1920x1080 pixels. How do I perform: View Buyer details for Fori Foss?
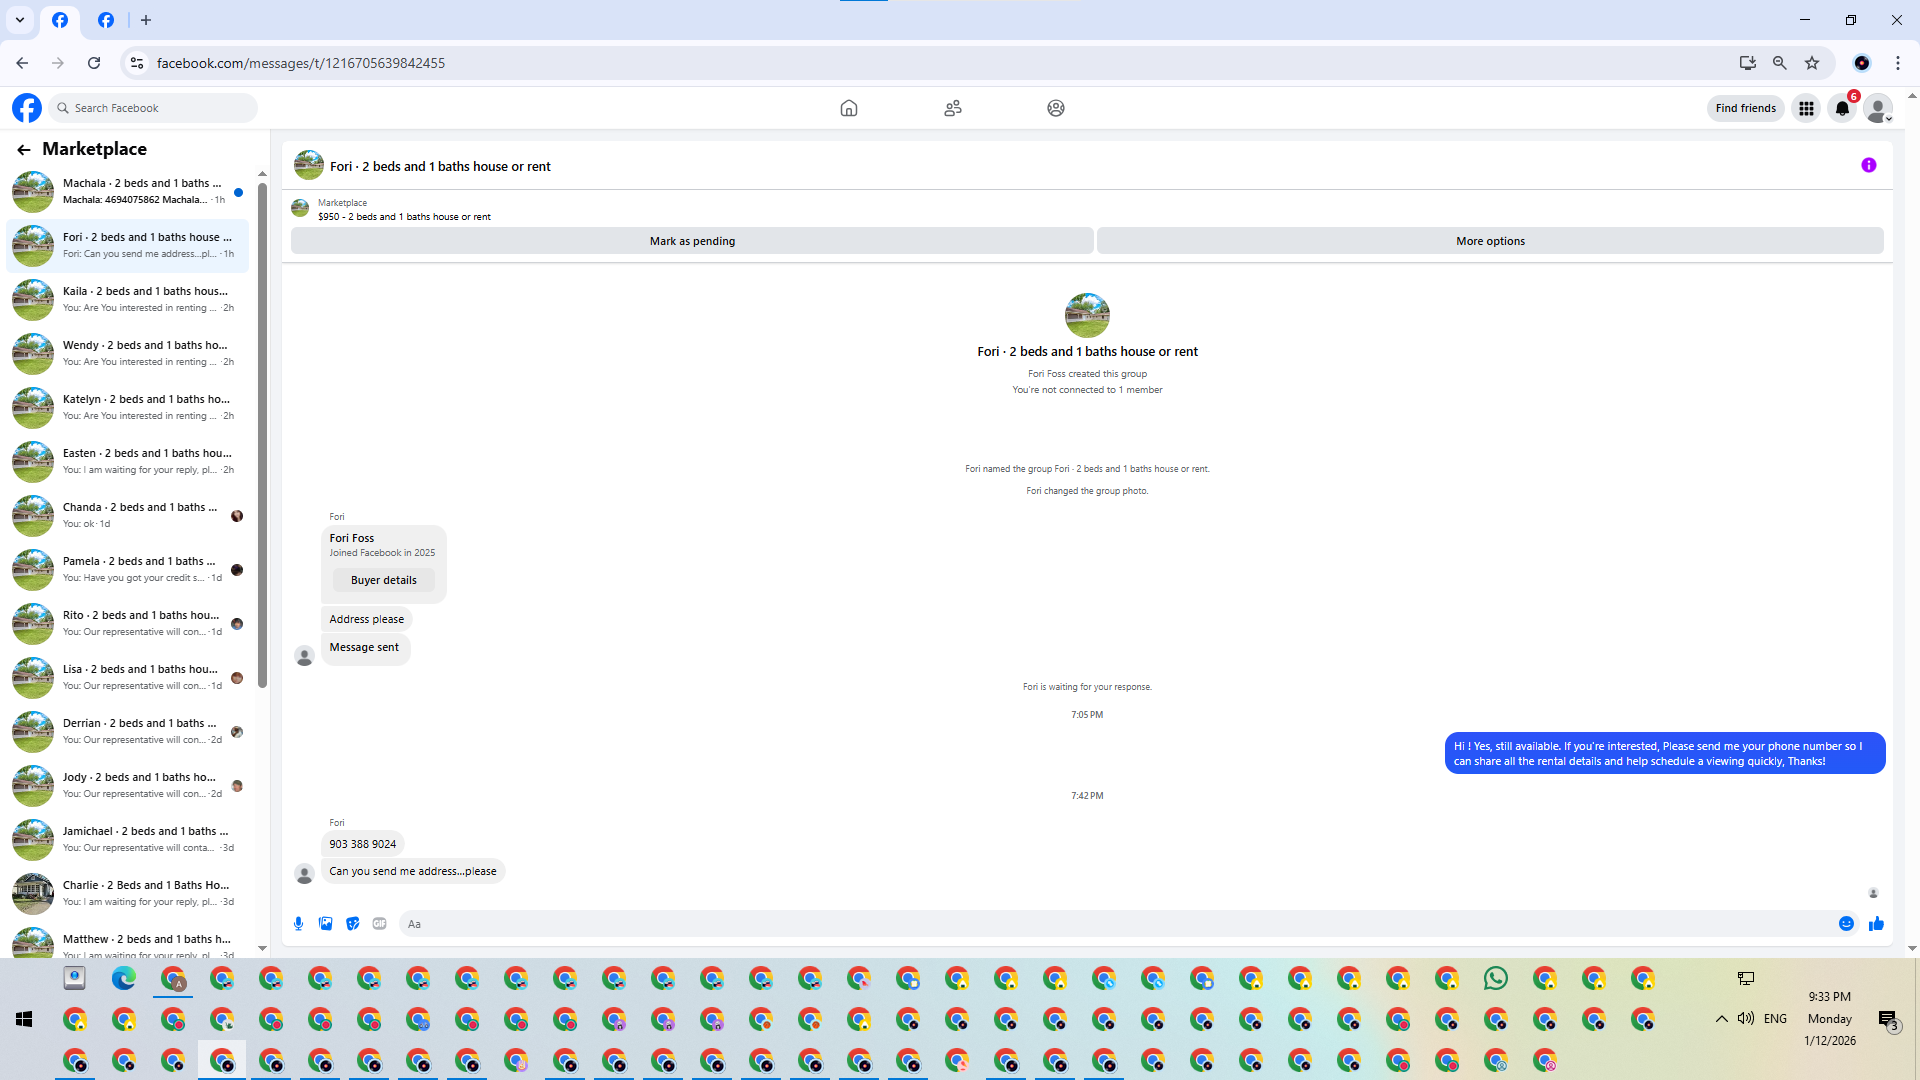(383, 580)
